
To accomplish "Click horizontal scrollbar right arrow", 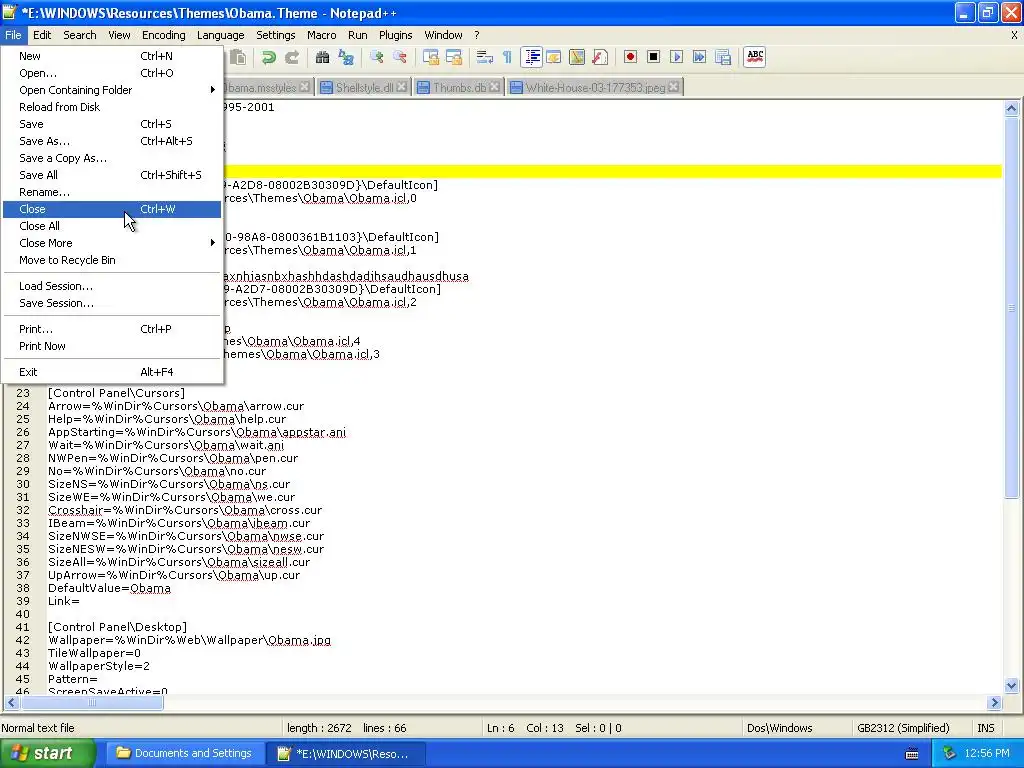I will tap(995, 703).
